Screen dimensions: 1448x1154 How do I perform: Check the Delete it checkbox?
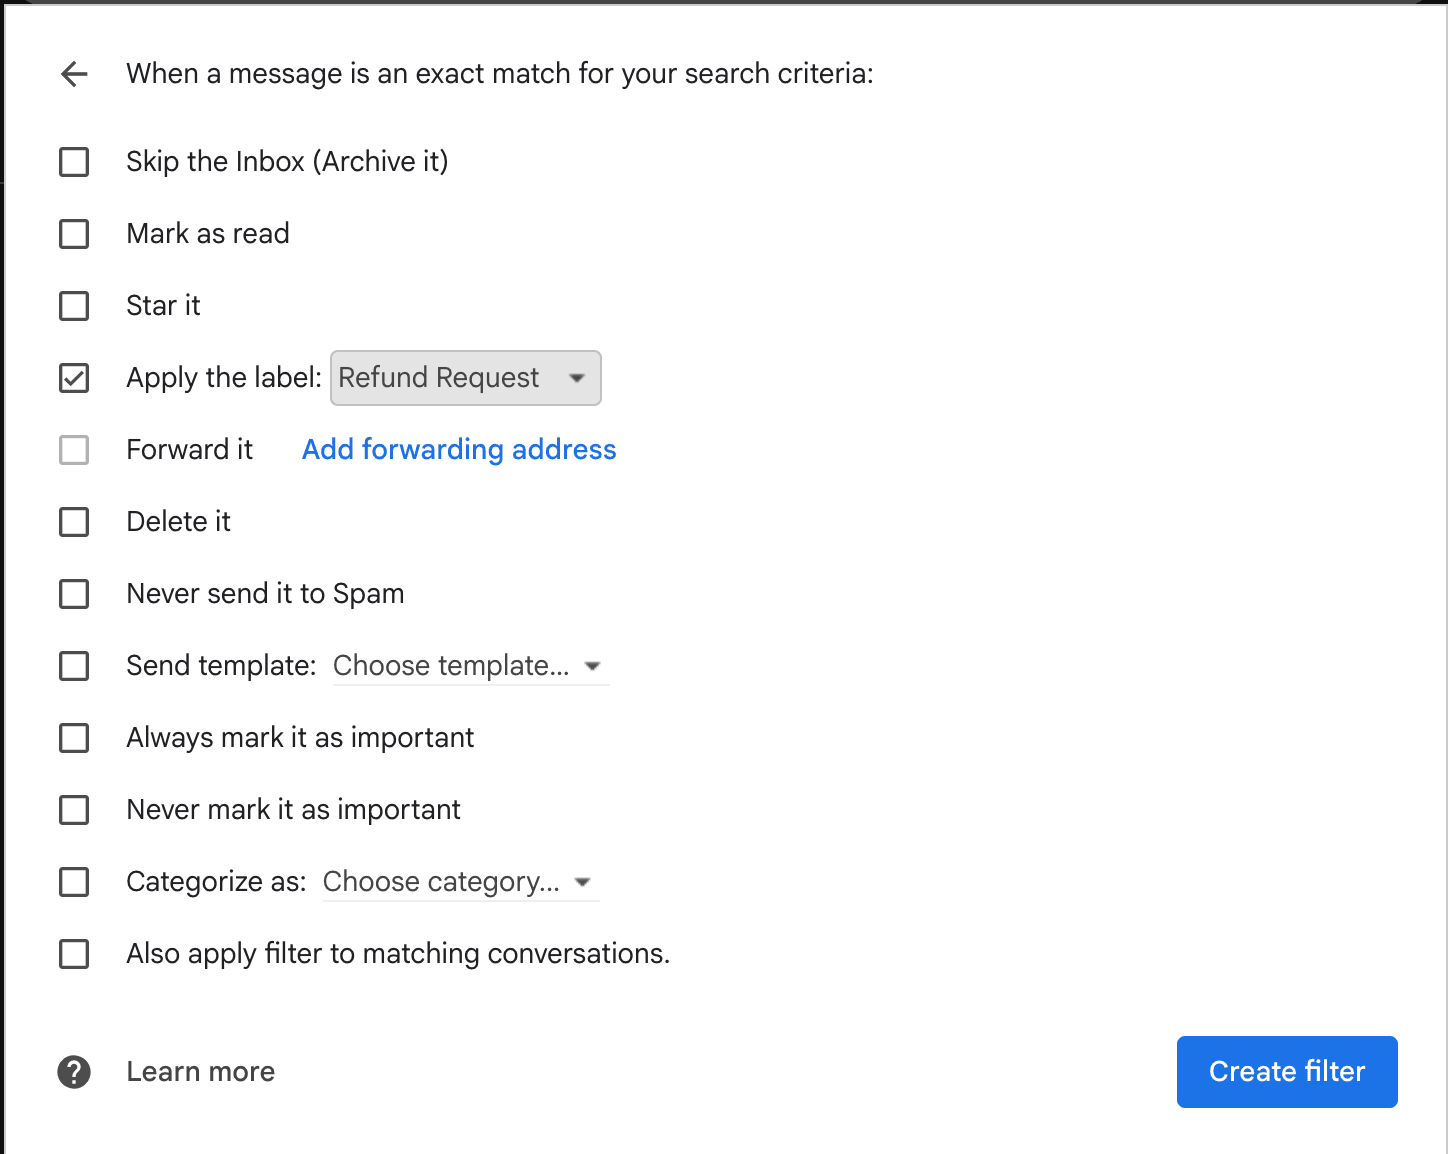click(74, 522)
